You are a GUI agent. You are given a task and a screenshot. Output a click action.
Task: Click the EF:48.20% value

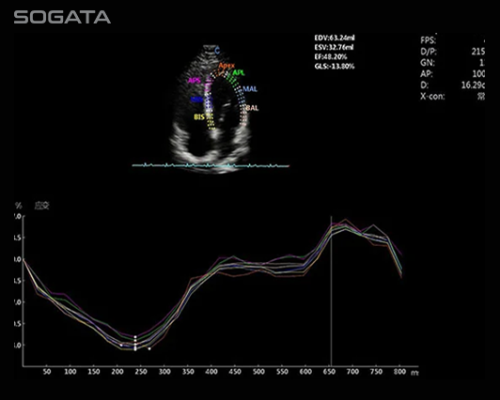[x=330, y=57]
